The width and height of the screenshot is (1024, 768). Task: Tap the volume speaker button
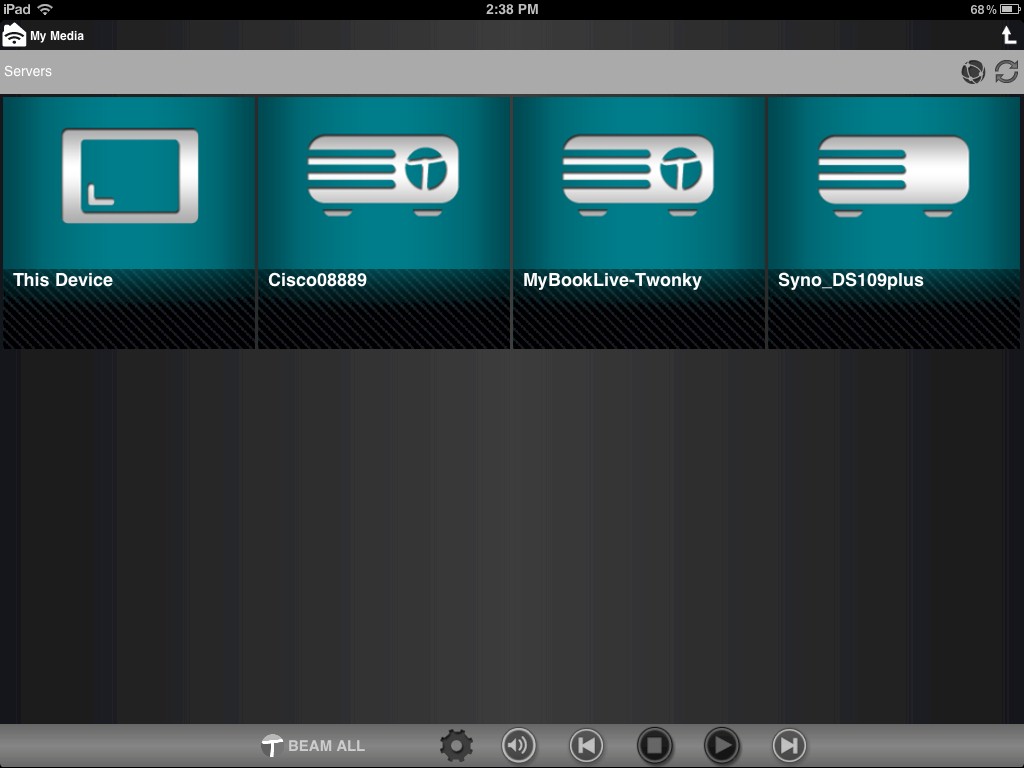point(519,745)
